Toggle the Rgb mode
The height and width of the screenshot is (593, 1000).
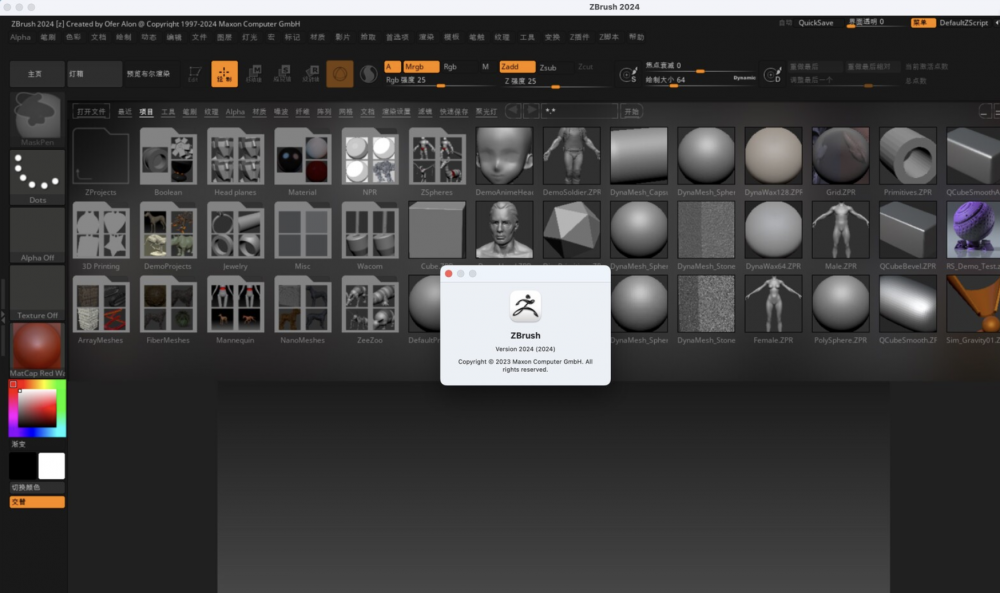[x=450, y=66]
